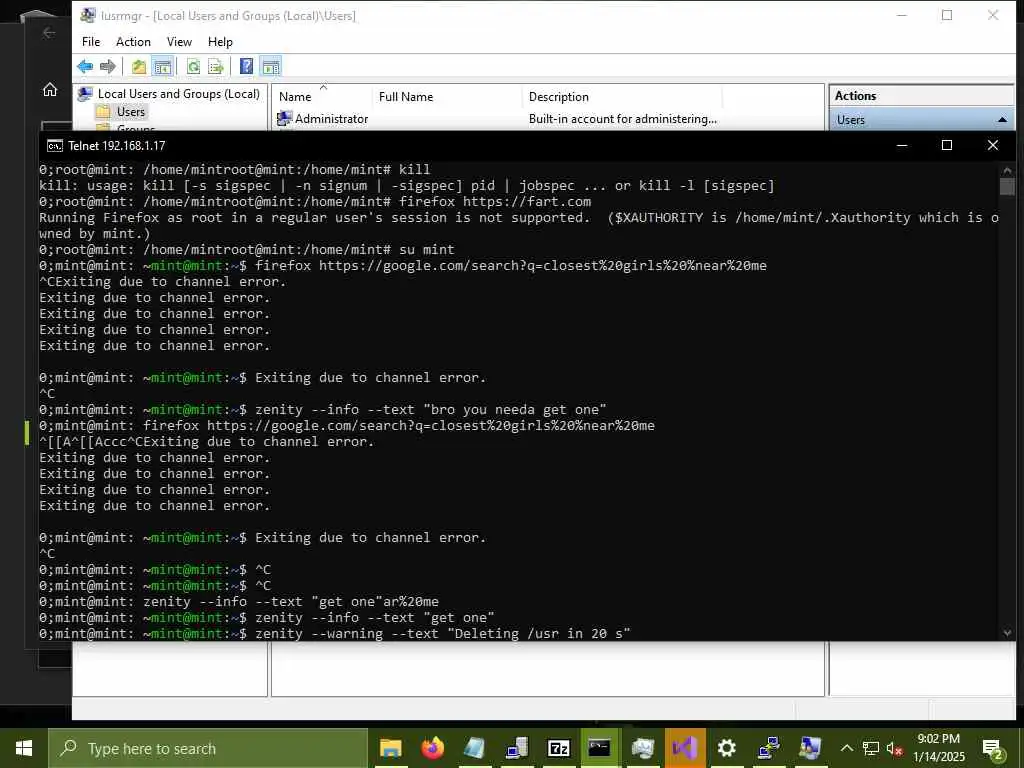
Task: Click the muted volume tray icon
Action: coord(894,748)
